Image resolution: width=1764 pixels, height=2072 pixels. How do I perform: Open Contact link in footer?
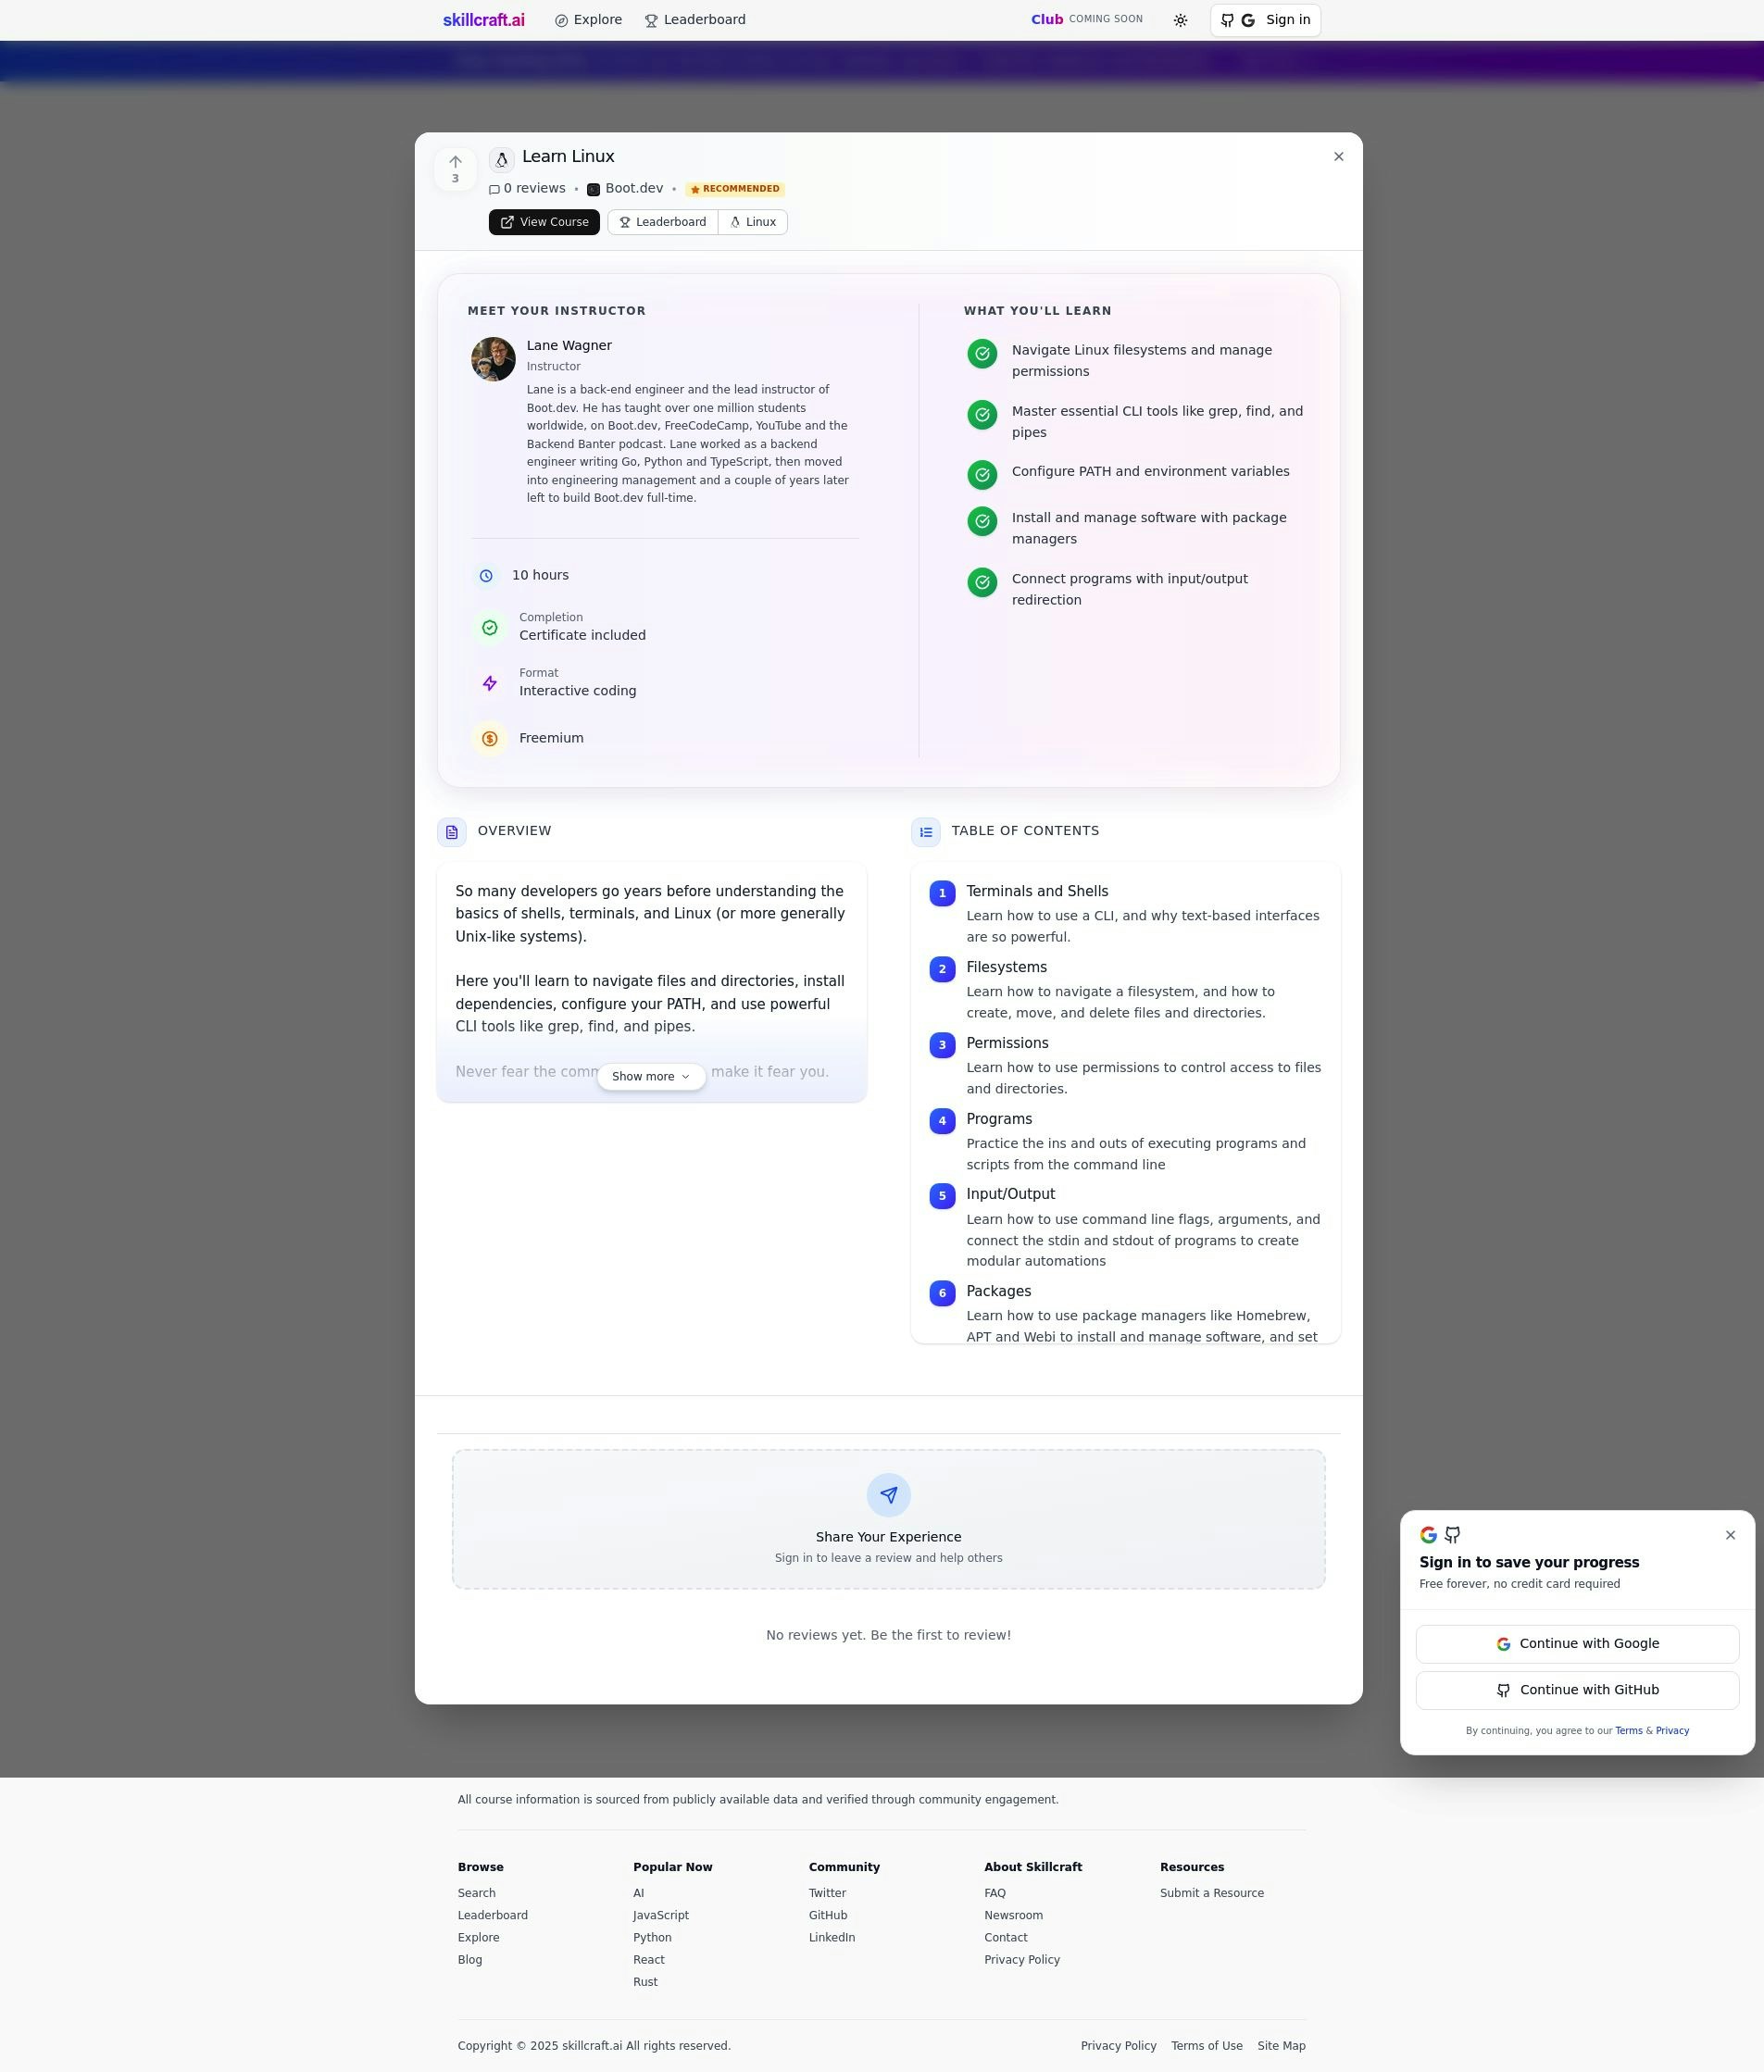pos(1005,1938)
